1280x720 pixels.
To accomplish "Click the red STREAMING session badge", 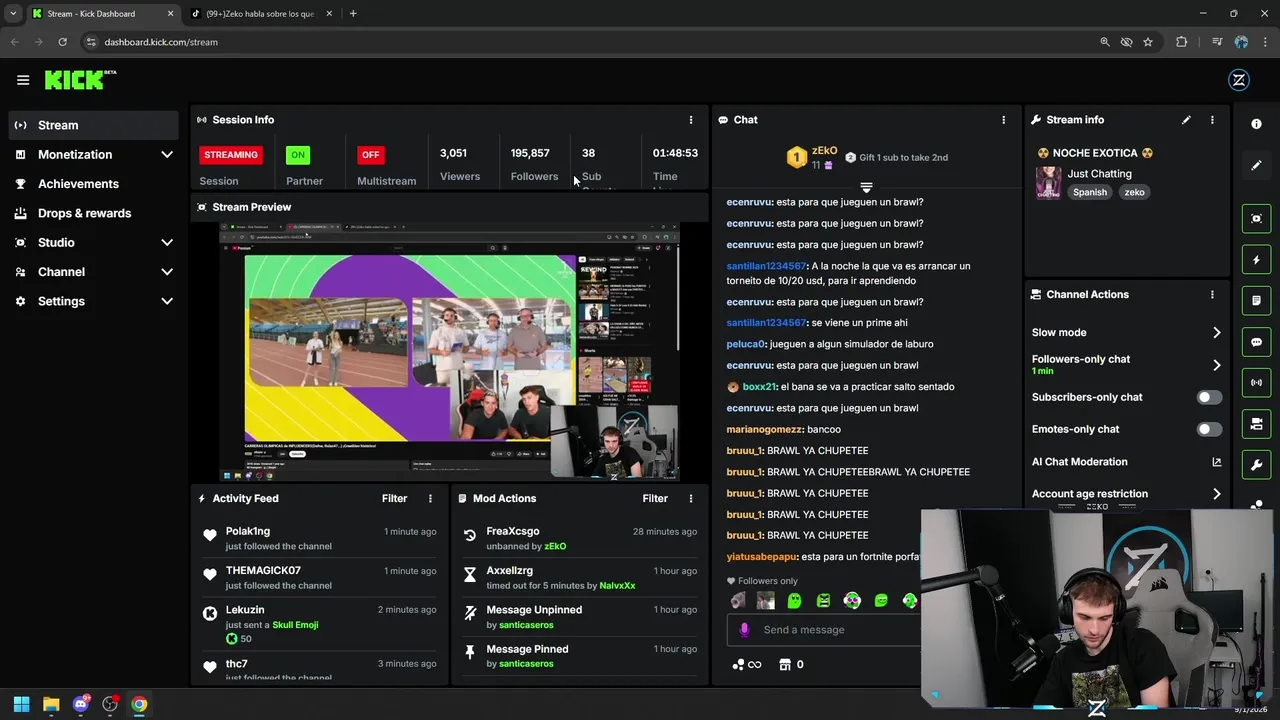I will [x=231, y=155].
